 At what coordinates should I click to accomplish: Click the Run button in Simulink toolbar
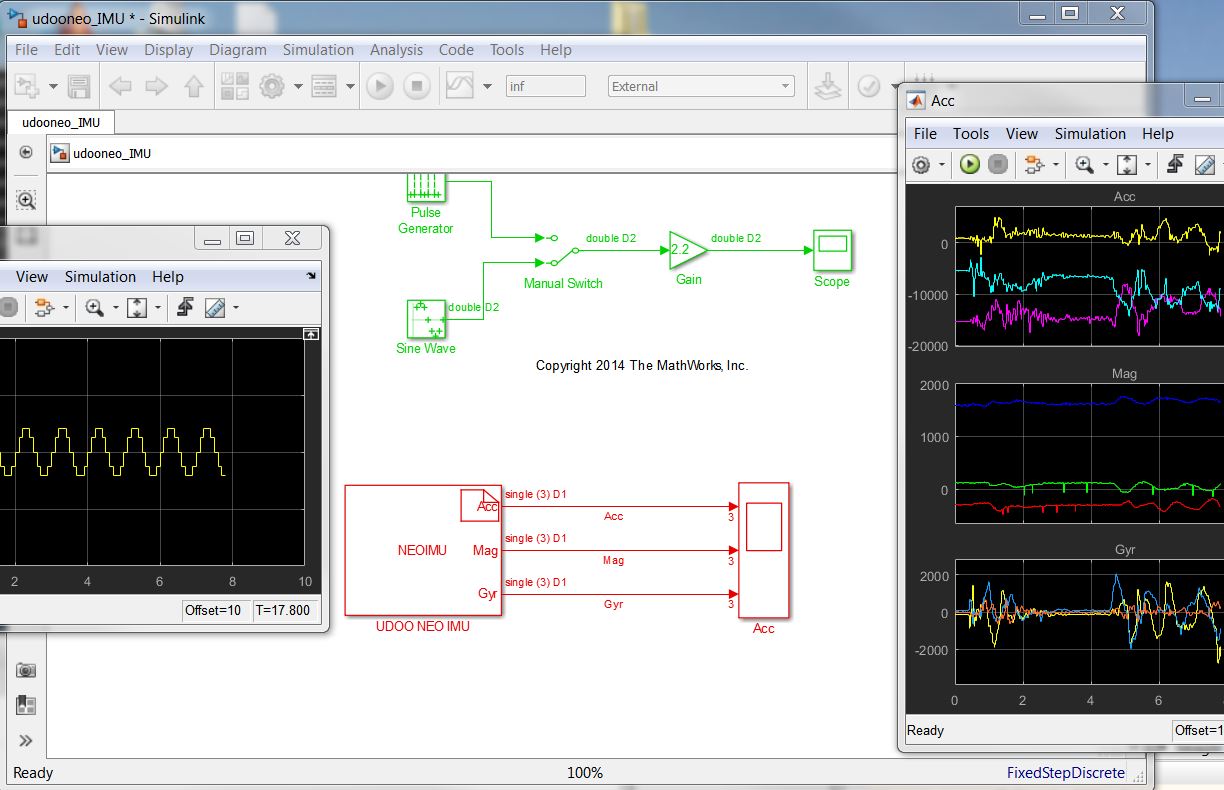(x=380, y=86)
